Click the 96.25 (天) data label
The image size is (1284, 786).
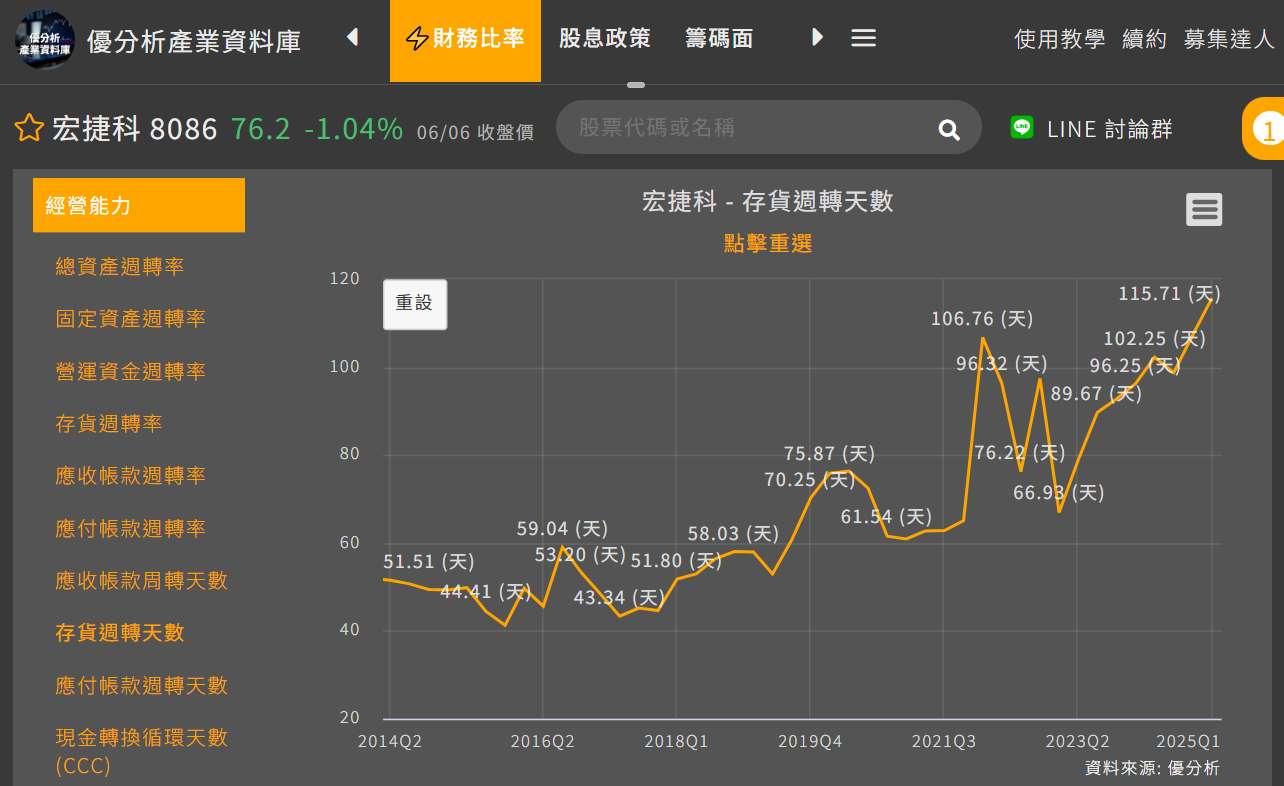(1135, 366)
